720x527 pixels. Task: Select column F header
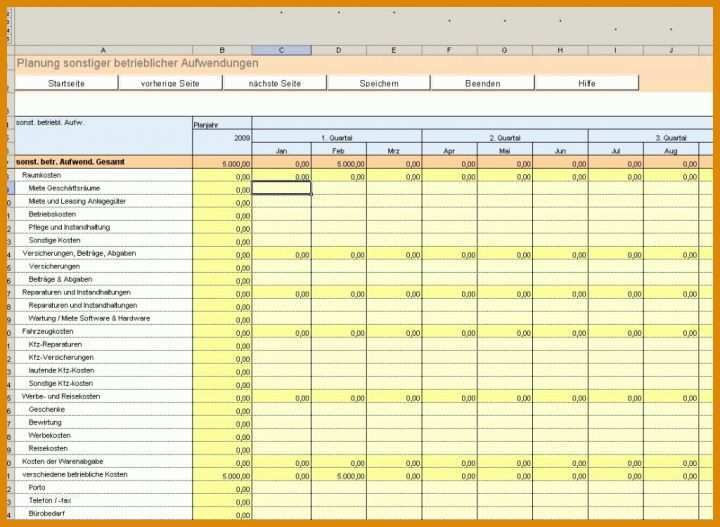[x=450, y=50]
